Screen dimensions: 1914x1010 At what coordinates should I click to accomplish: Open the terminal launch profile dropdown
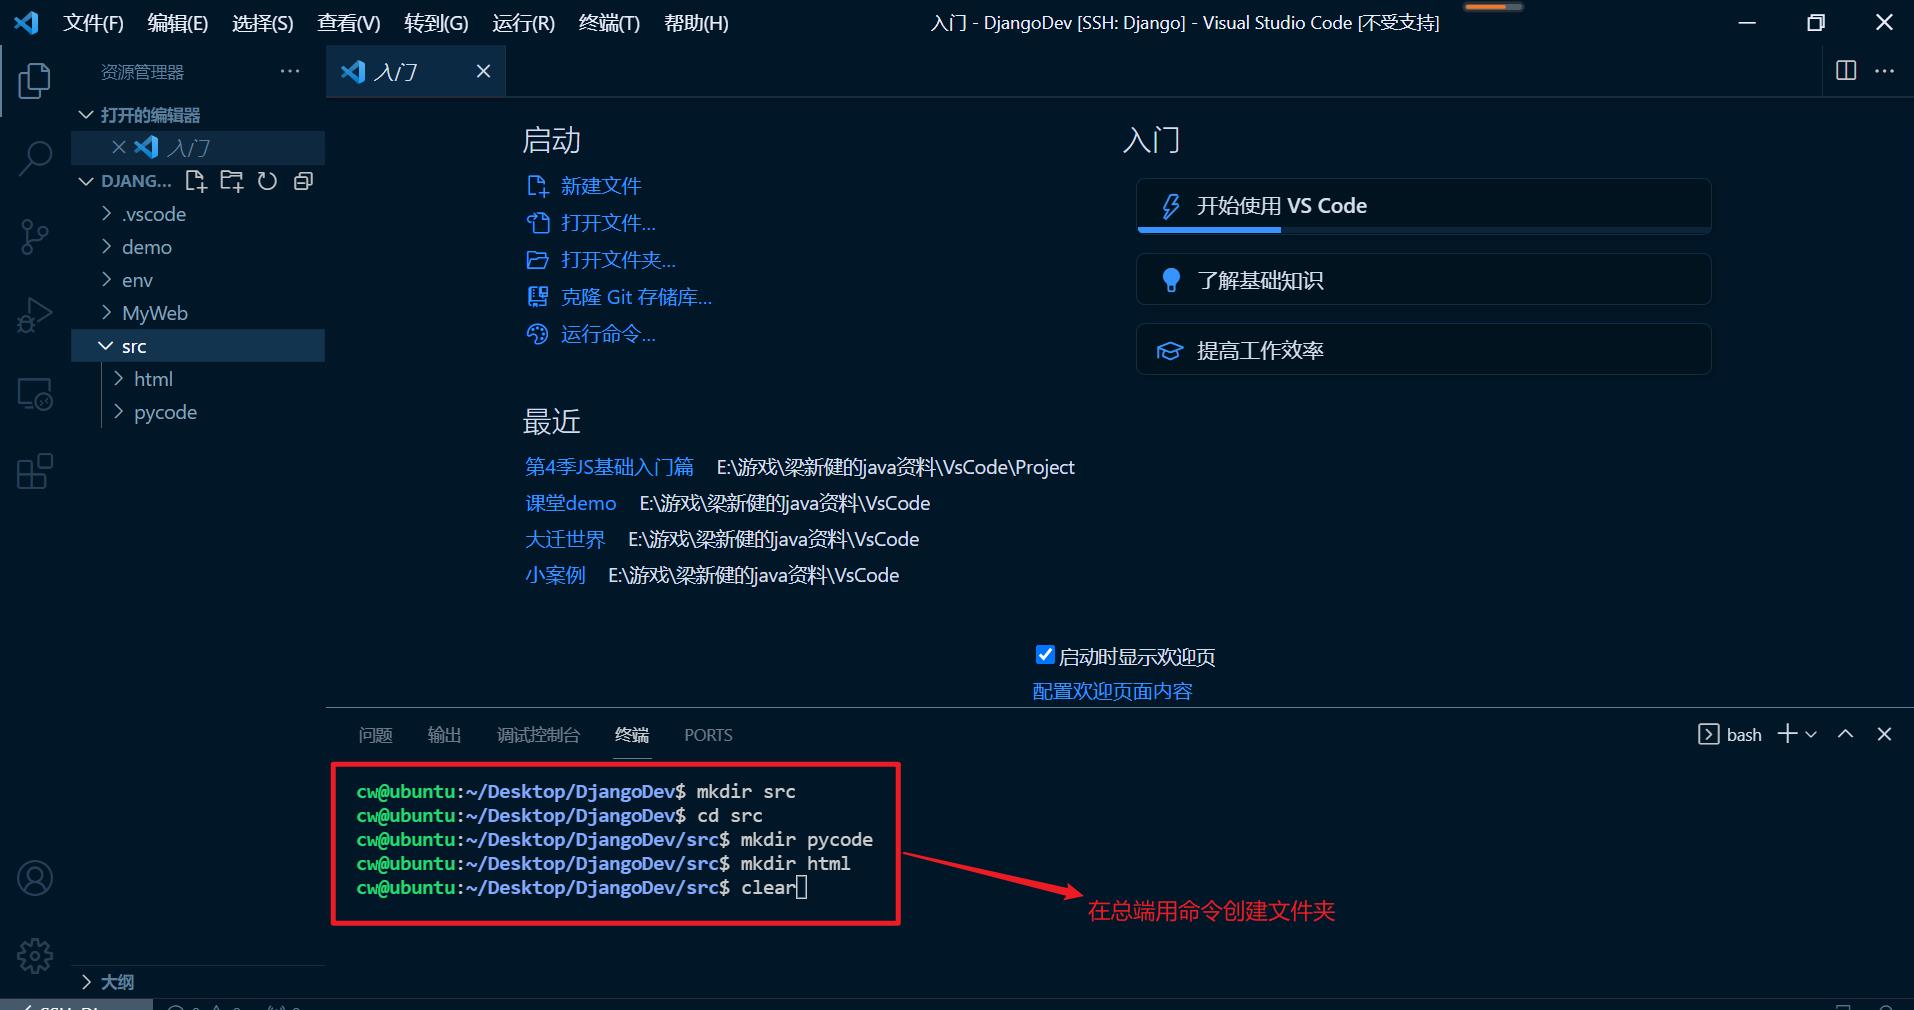(x=1811, y=734)
